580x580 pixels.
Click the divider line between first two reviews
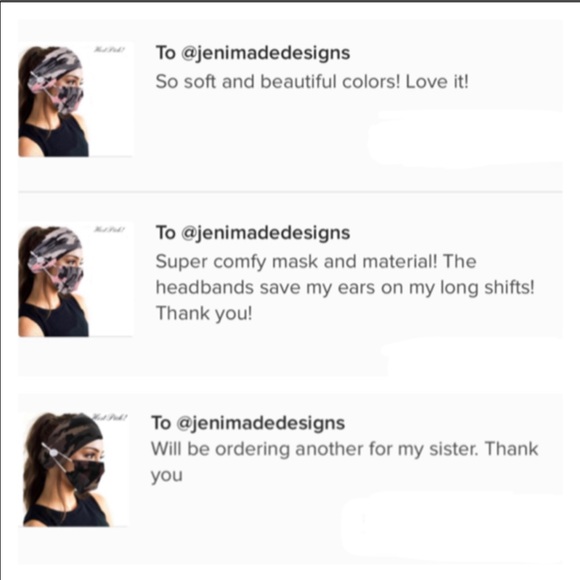click(x=290, y=192)
